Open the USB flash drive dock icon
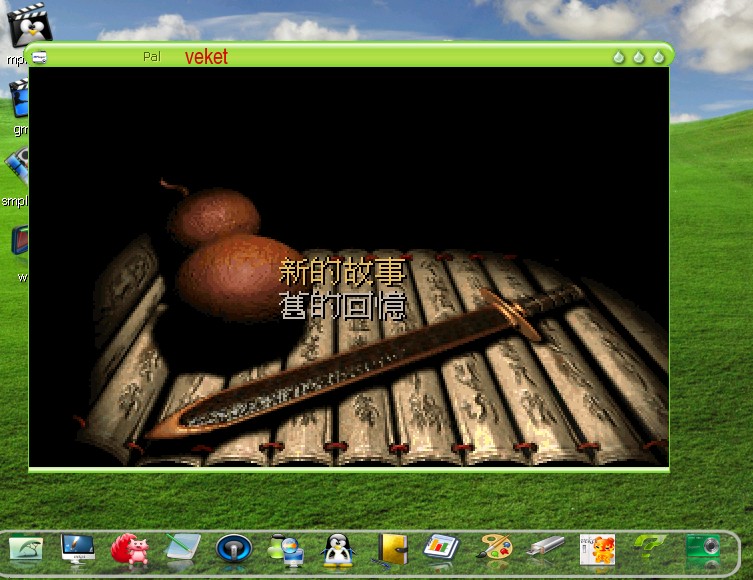Screen dimensions: 753x580 click(x=546, y=546)
